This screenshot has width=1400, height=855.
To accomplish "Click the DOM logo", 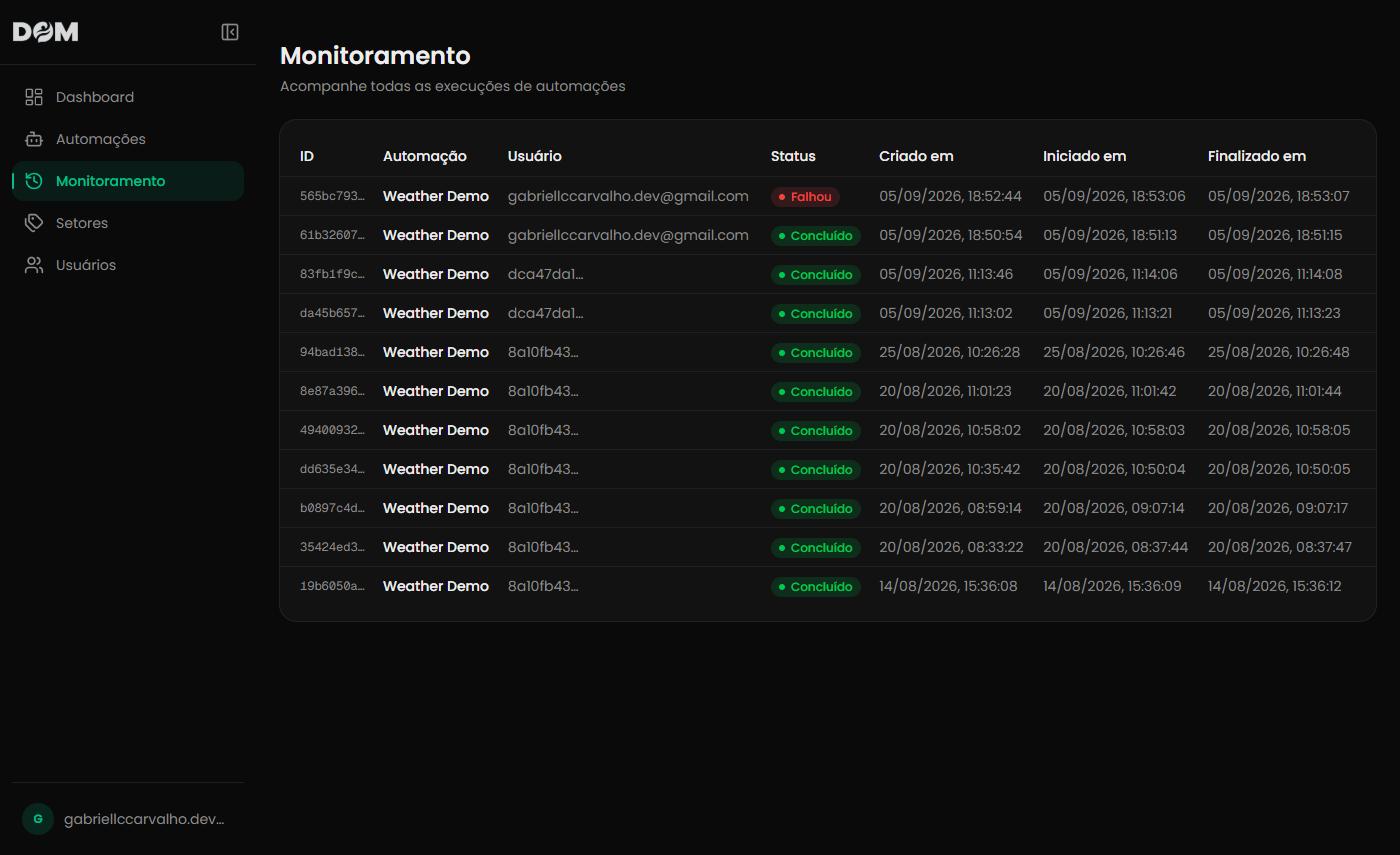I will [x=45, y=32].
